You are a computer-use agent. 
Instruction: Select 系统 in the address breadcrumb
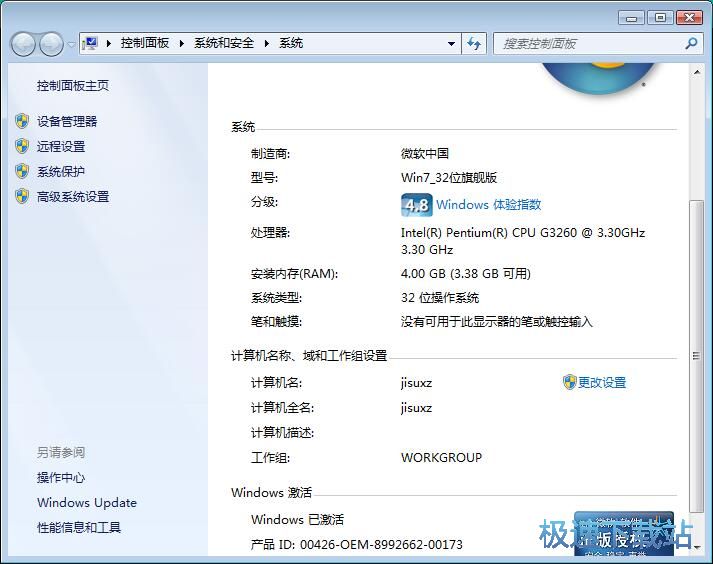pyautogui.click(x=291, y=43)
